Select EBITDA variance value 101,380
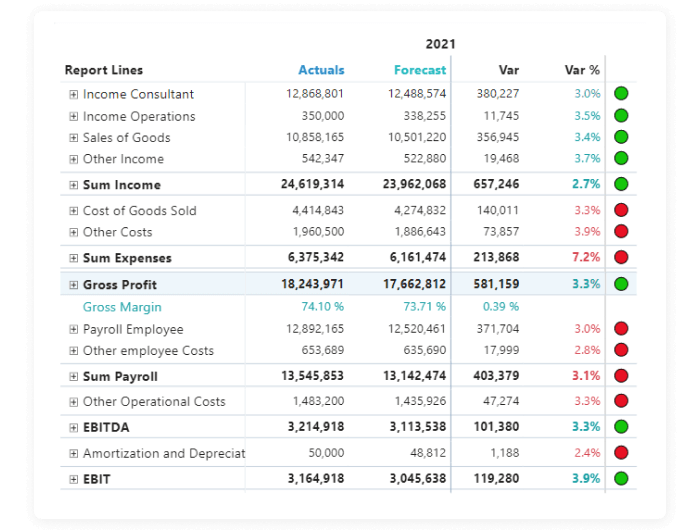The width and height of the screenshot is (699, 531). tap(496, 427)
